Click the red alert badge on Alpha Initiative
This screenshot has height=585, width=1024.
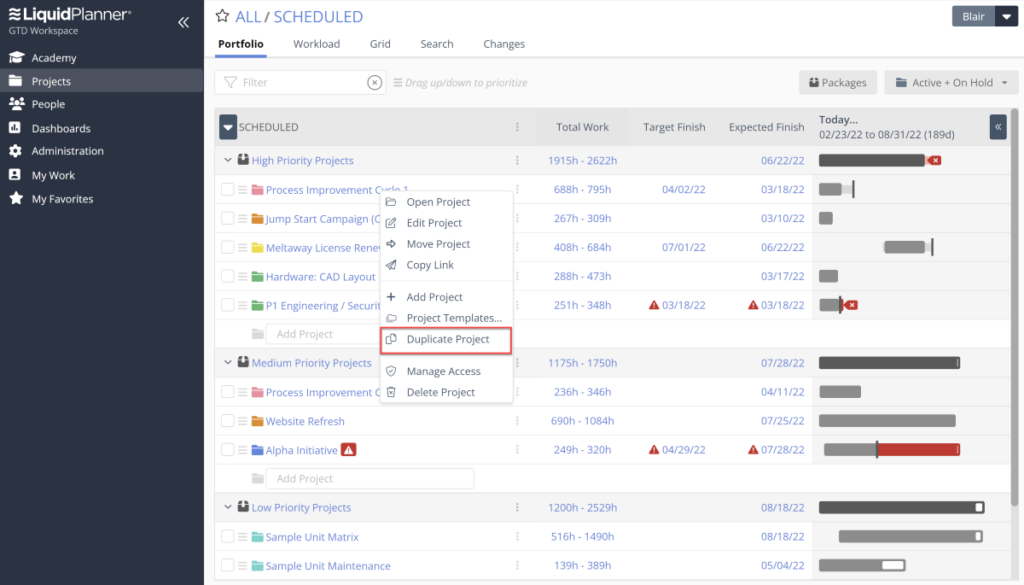[x=349, y=450]
